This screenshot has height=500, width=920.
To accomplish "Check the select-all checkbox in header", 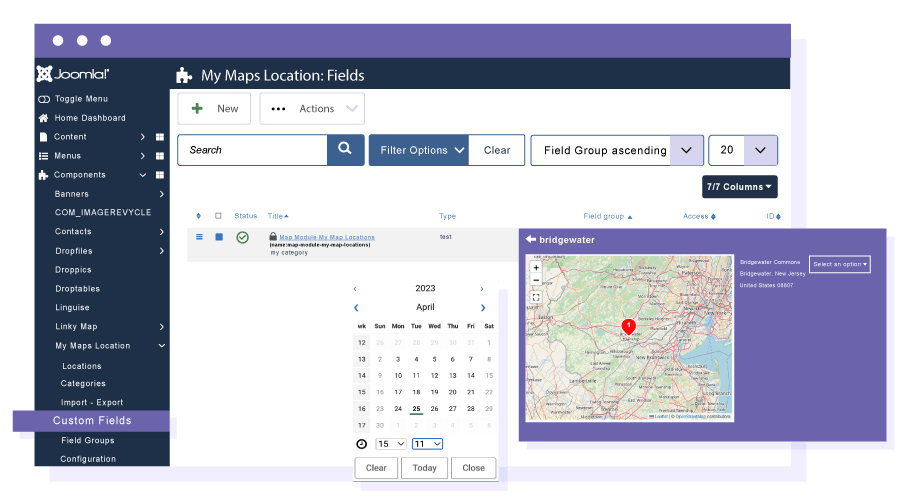I will pyautogui.click(x=219, y=216).
